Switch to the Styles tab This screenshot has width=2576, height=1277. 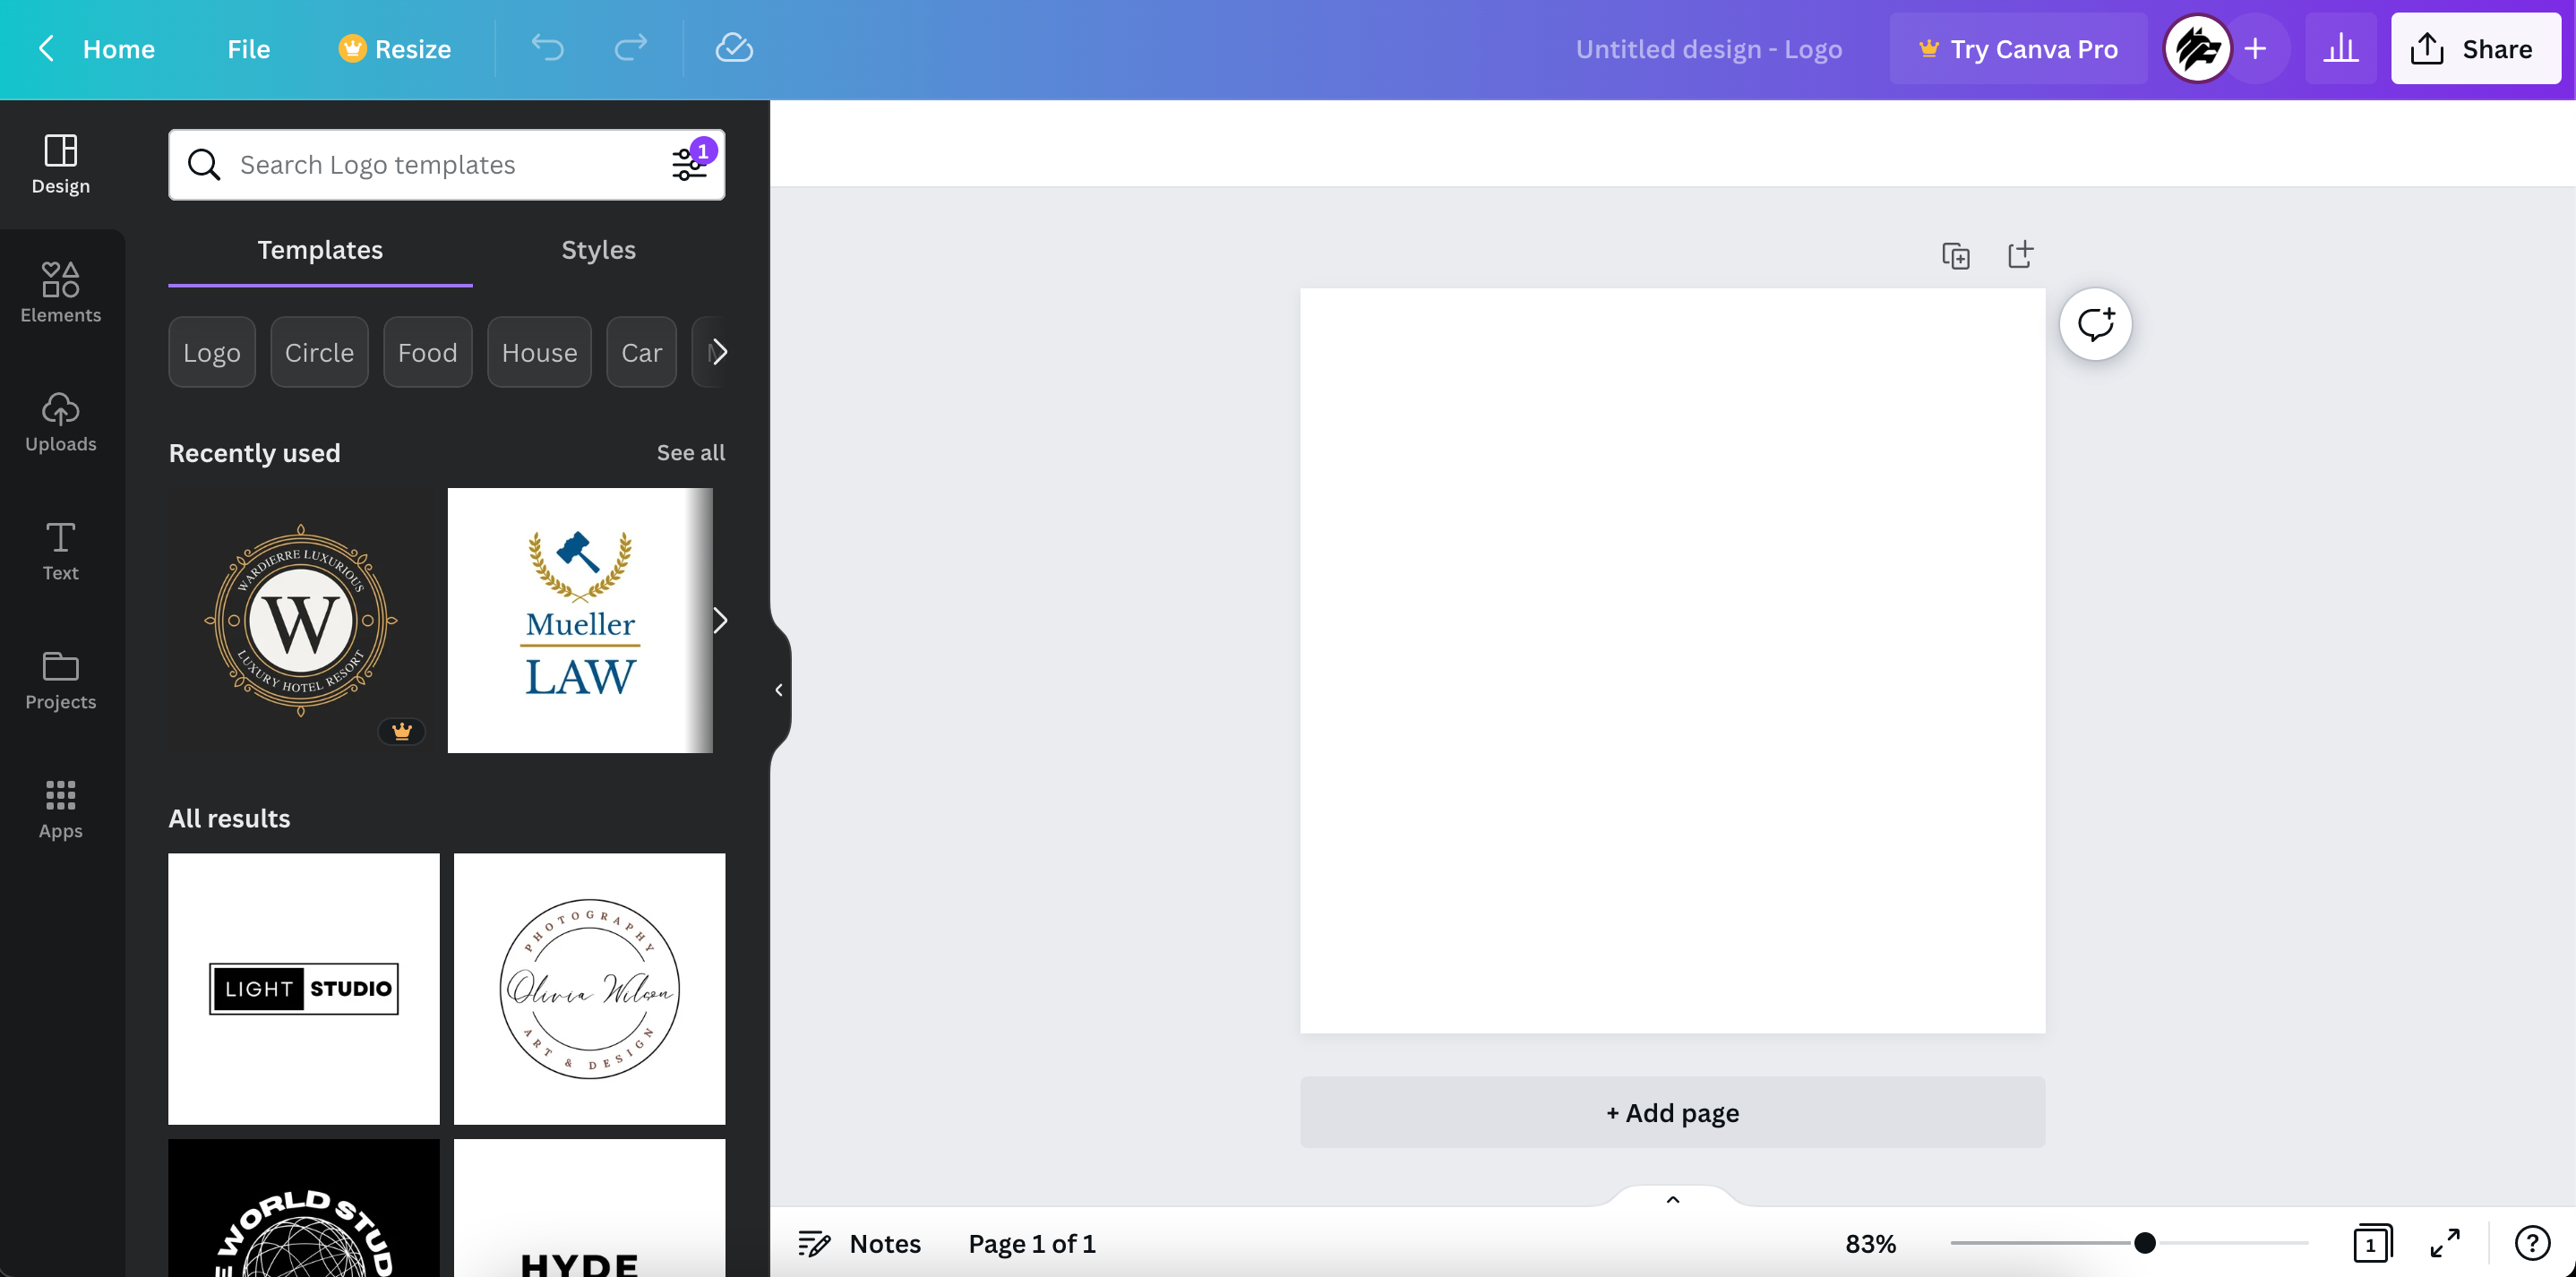pyautogui.click(x=599, y=250)
